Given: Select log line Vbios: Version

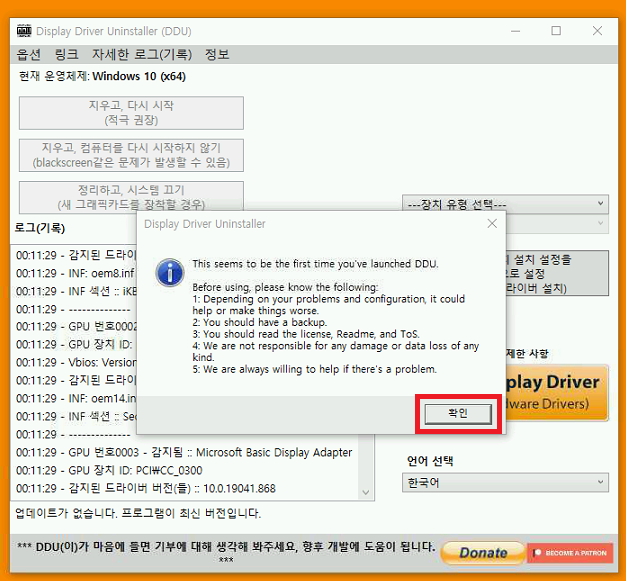Looking at the screenshot, I should pyautogui.click(x=76, y=363).
